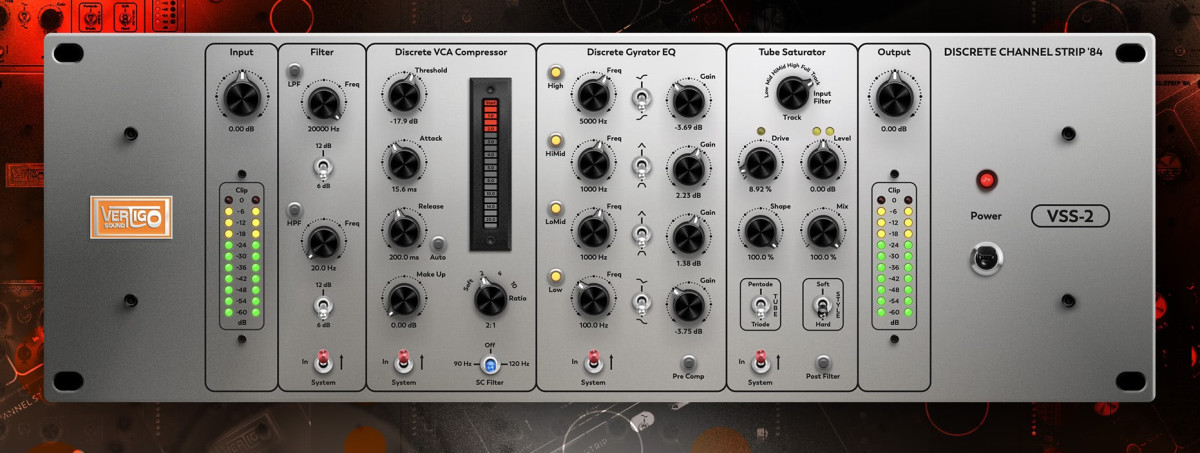Click the red Power LED button
The height and width of the screenshot is (453, 1200).
987,181
